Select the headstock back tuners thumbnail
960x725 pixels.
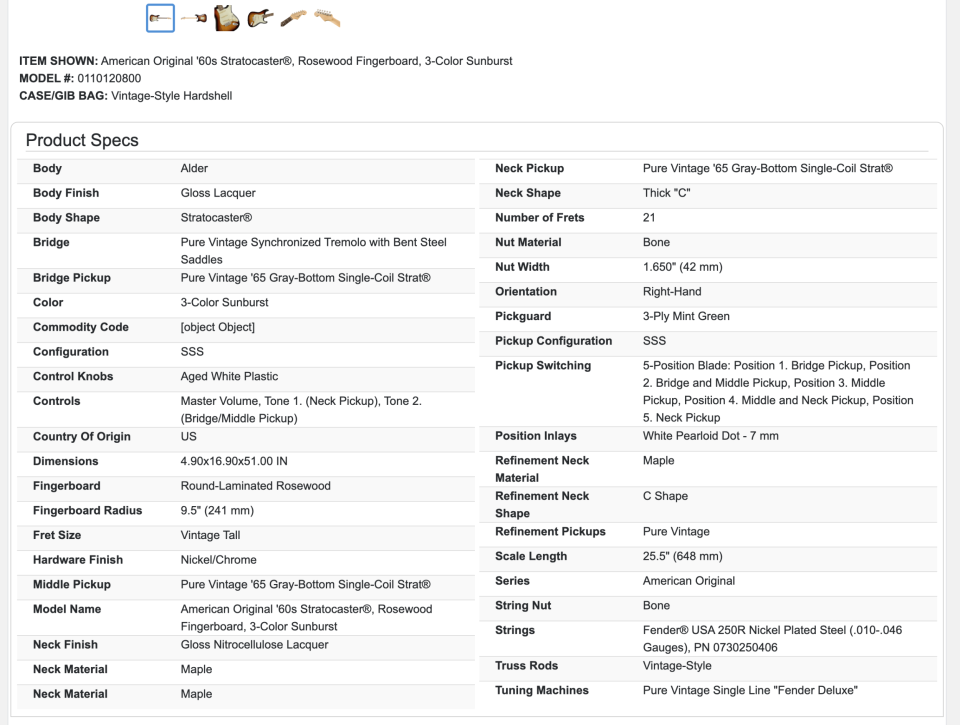click(x=327, y=17)
